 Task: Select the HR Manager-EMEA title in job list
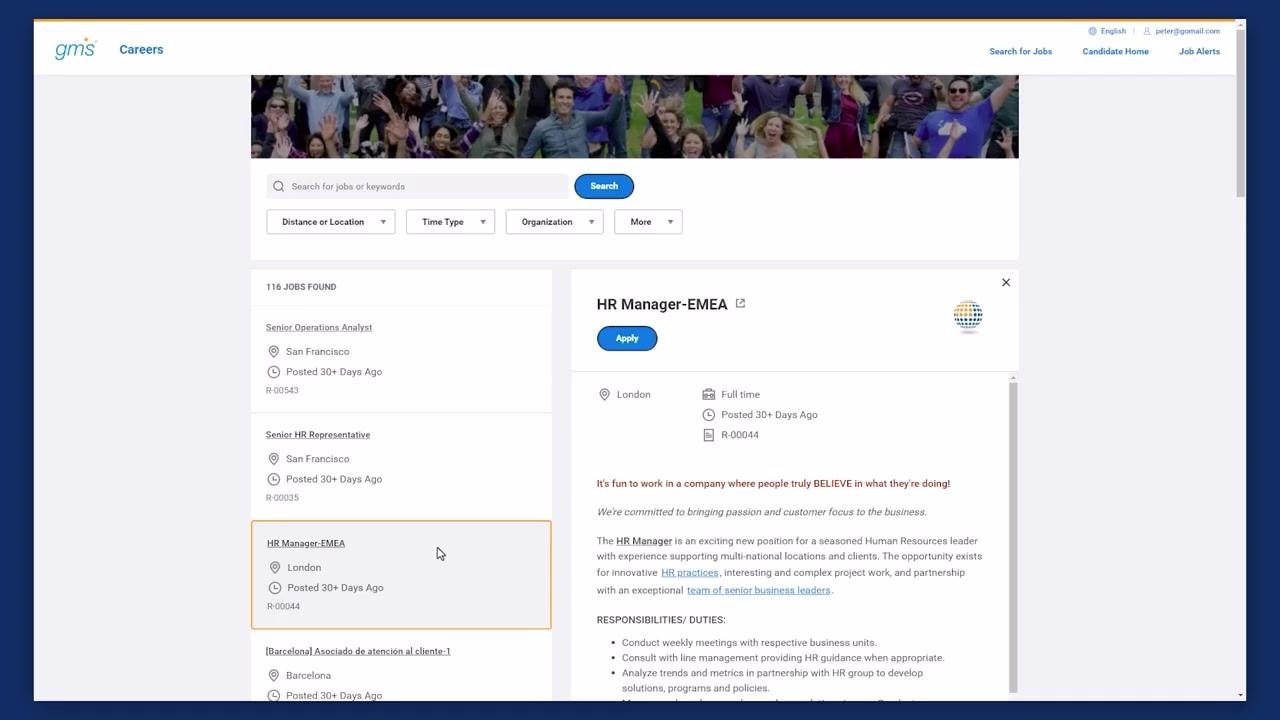pyautogui.click(x=306, y=544)
